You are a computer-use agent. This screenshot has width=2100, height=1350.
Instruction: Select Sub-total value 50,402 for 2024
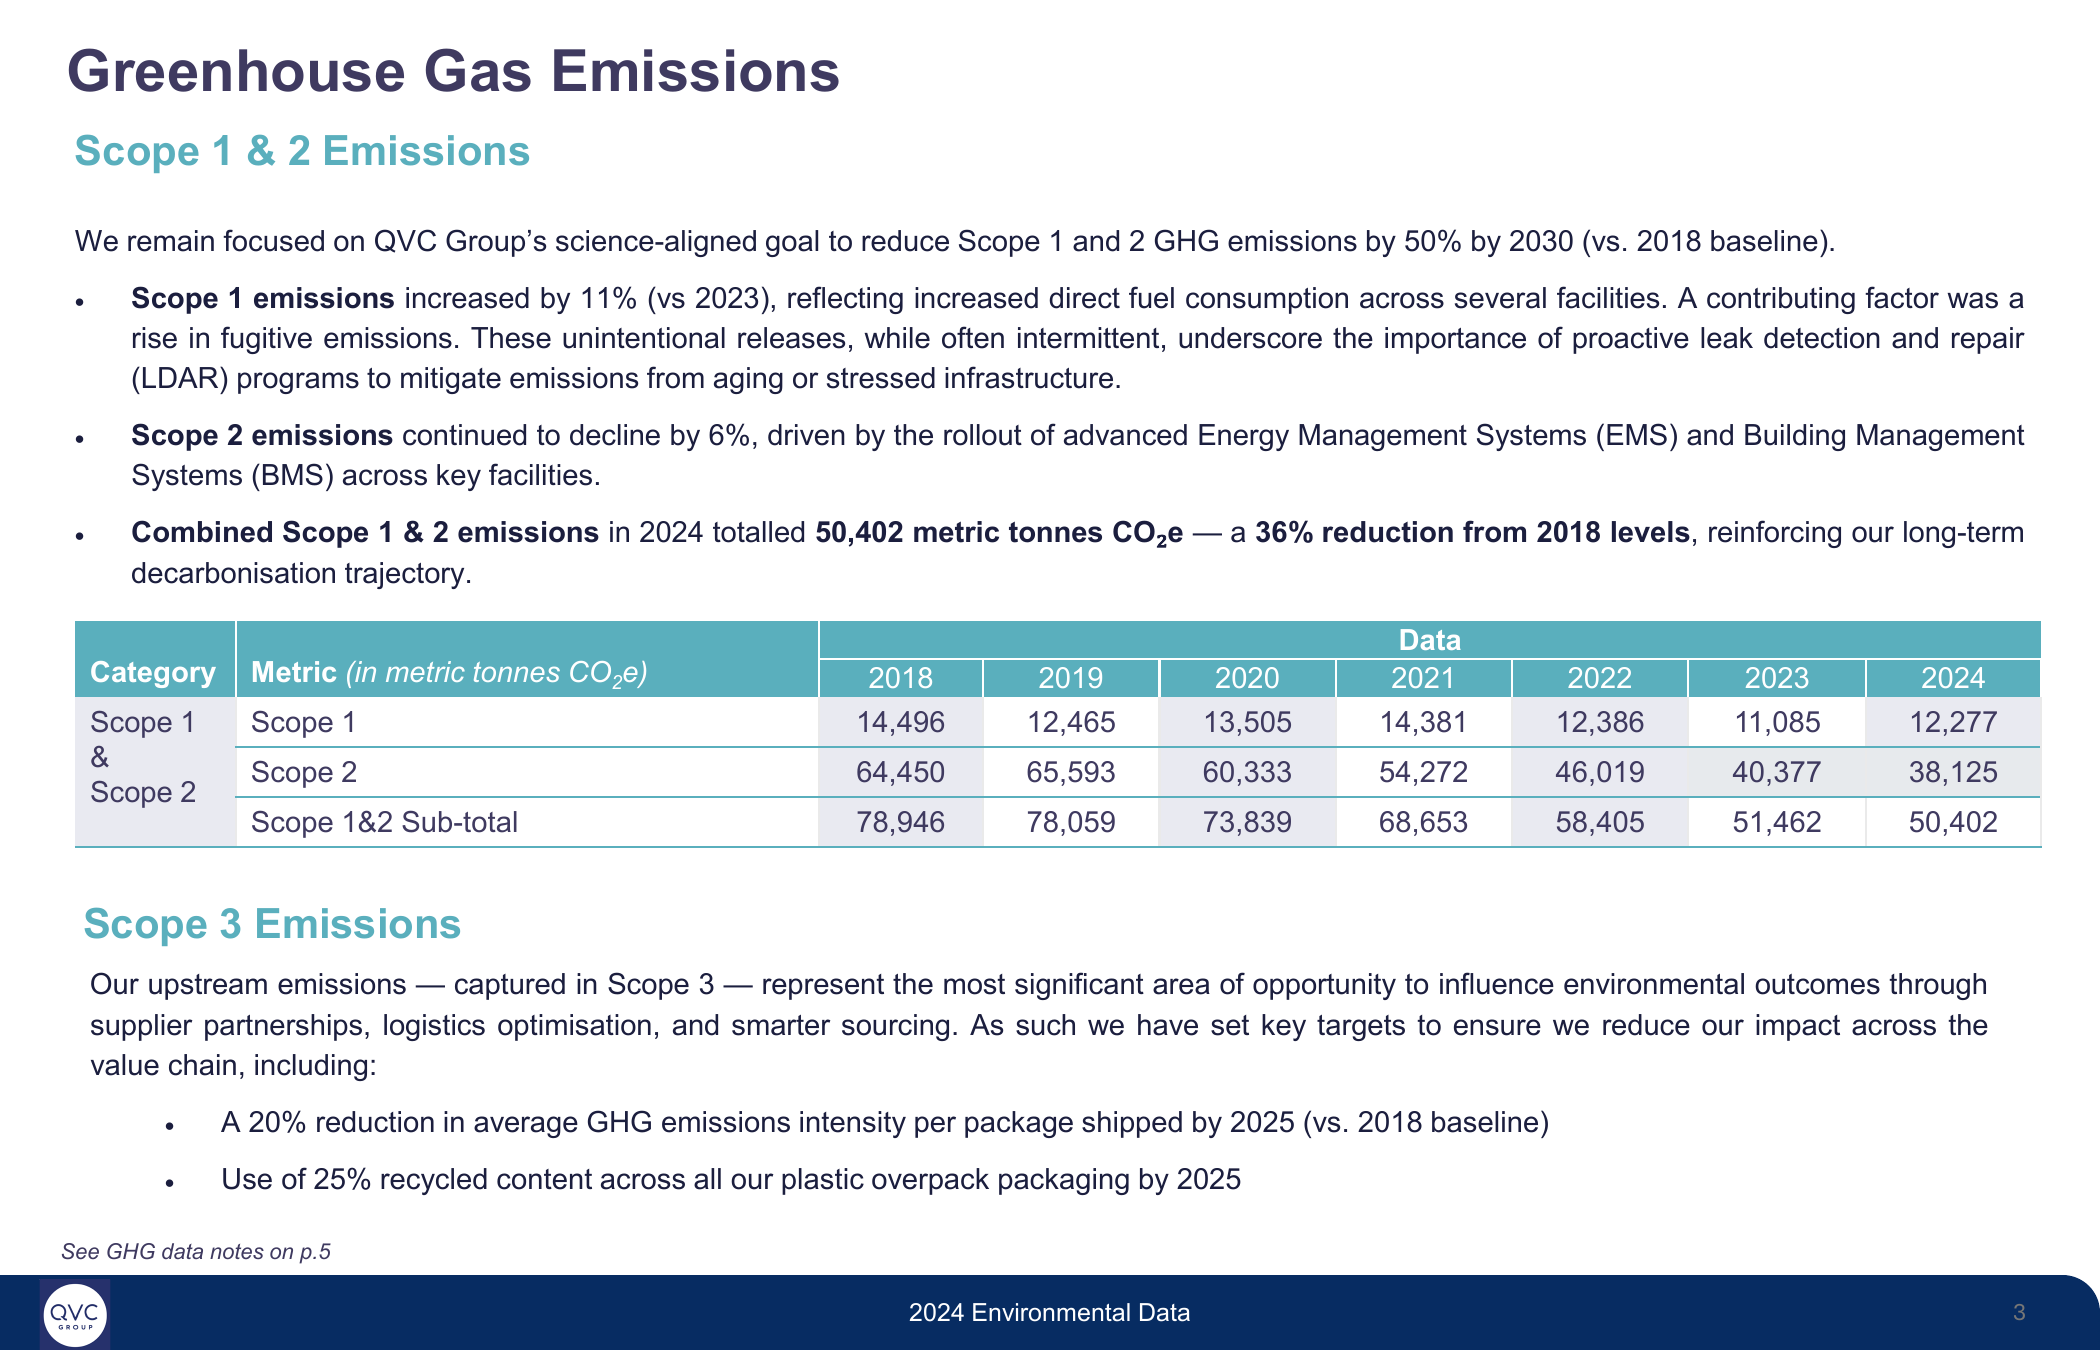click(x=1953, y=822)
